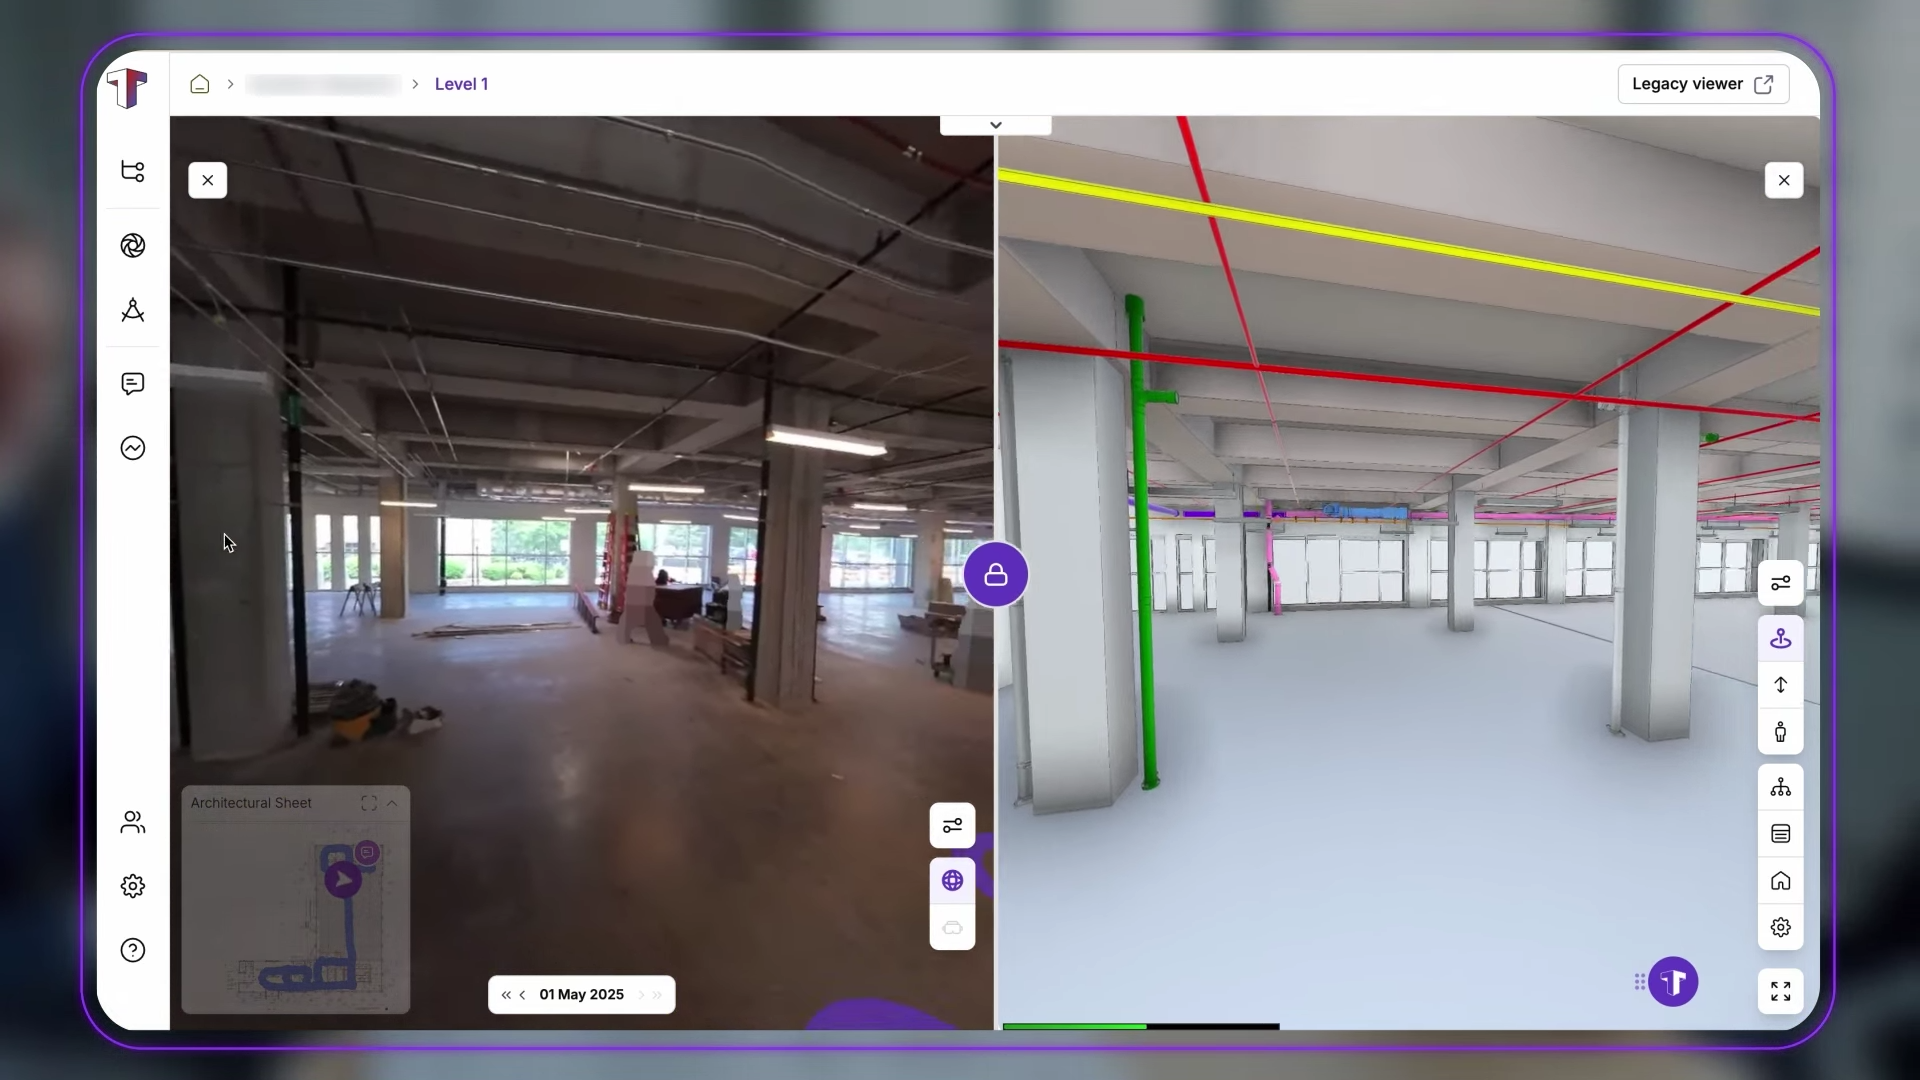Viewport: 1920px width, 1080px height.
Task: Open the analytics trend icon in sidebar
Action: tap(132, 448)
